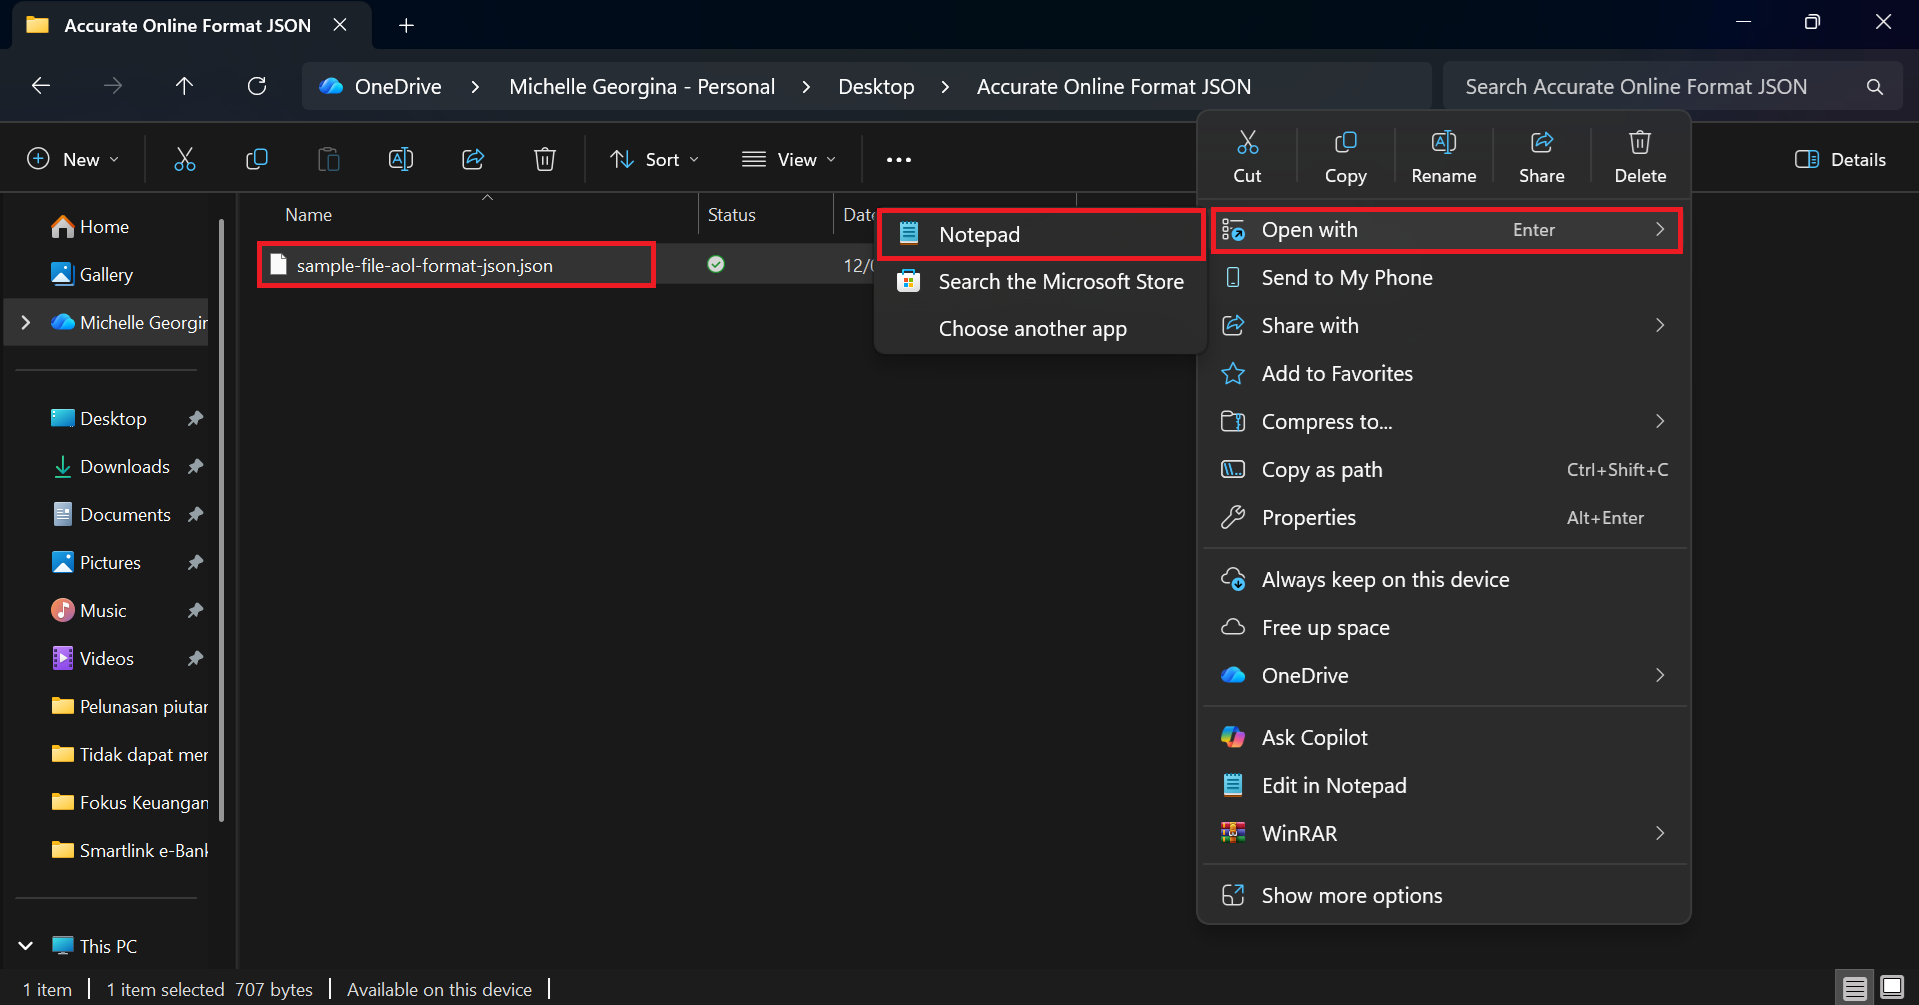Click Show more options
Image resolution: width=1919 pixels, height=1005 pixels.
[1351, 896]
